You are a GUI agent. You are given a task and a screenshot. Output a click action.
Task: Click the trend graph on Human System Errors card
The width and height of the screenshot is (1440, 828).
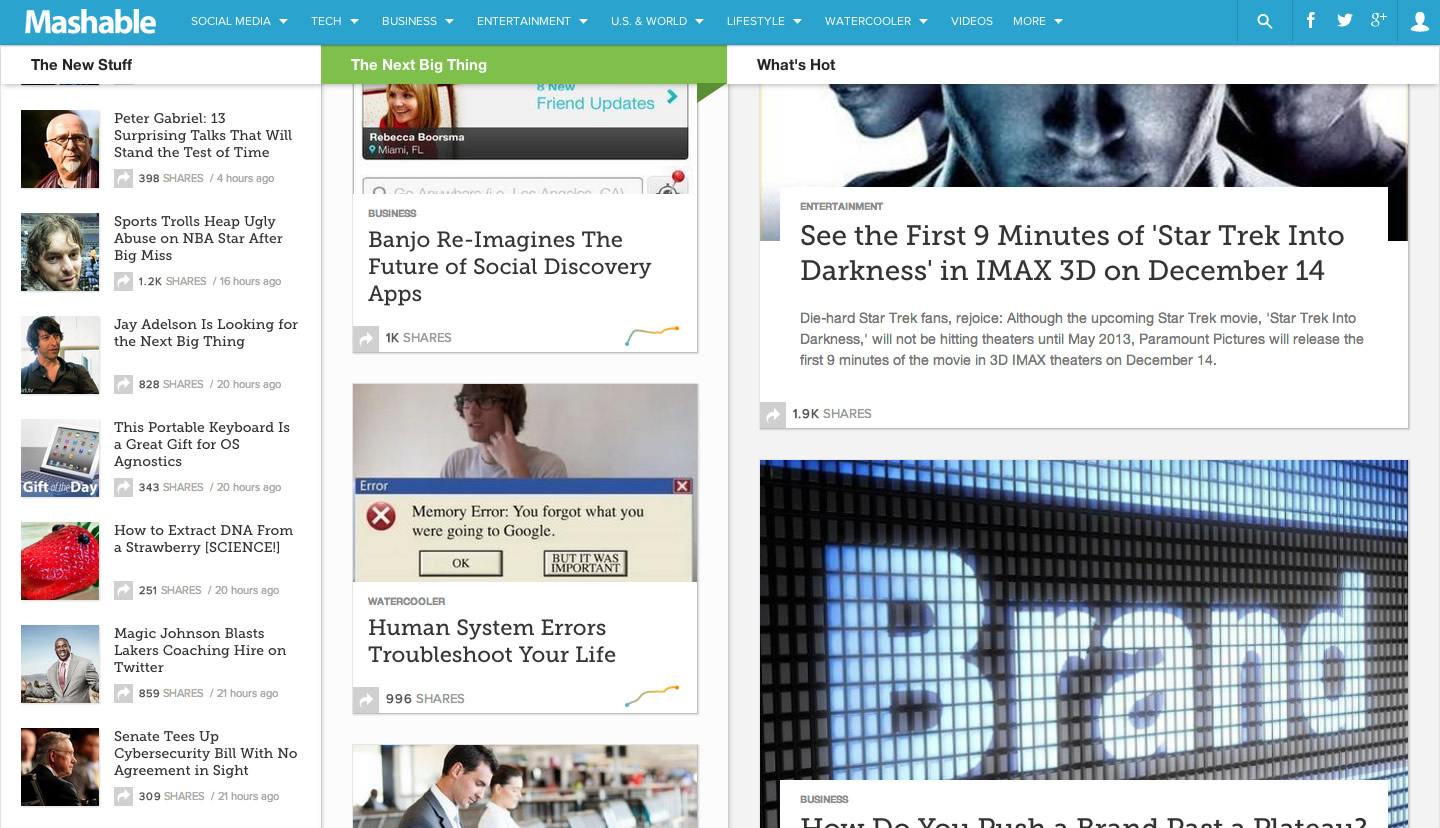click(652, 696)
